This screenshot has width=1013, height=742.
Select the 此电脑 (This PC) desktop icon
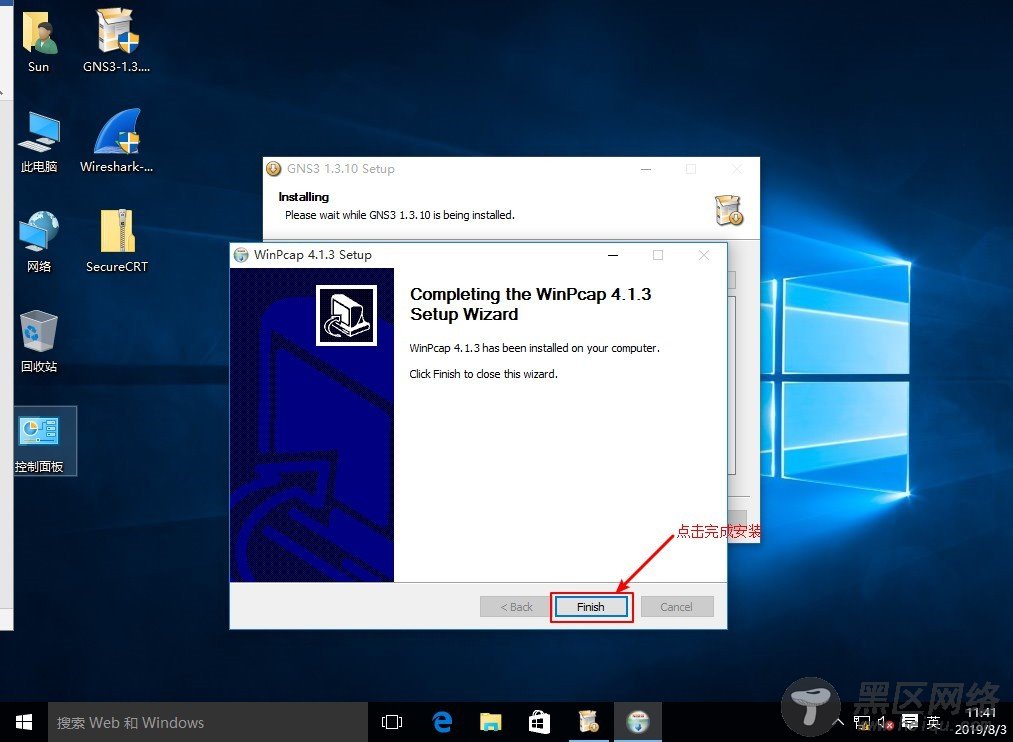[x=39, y=141]
